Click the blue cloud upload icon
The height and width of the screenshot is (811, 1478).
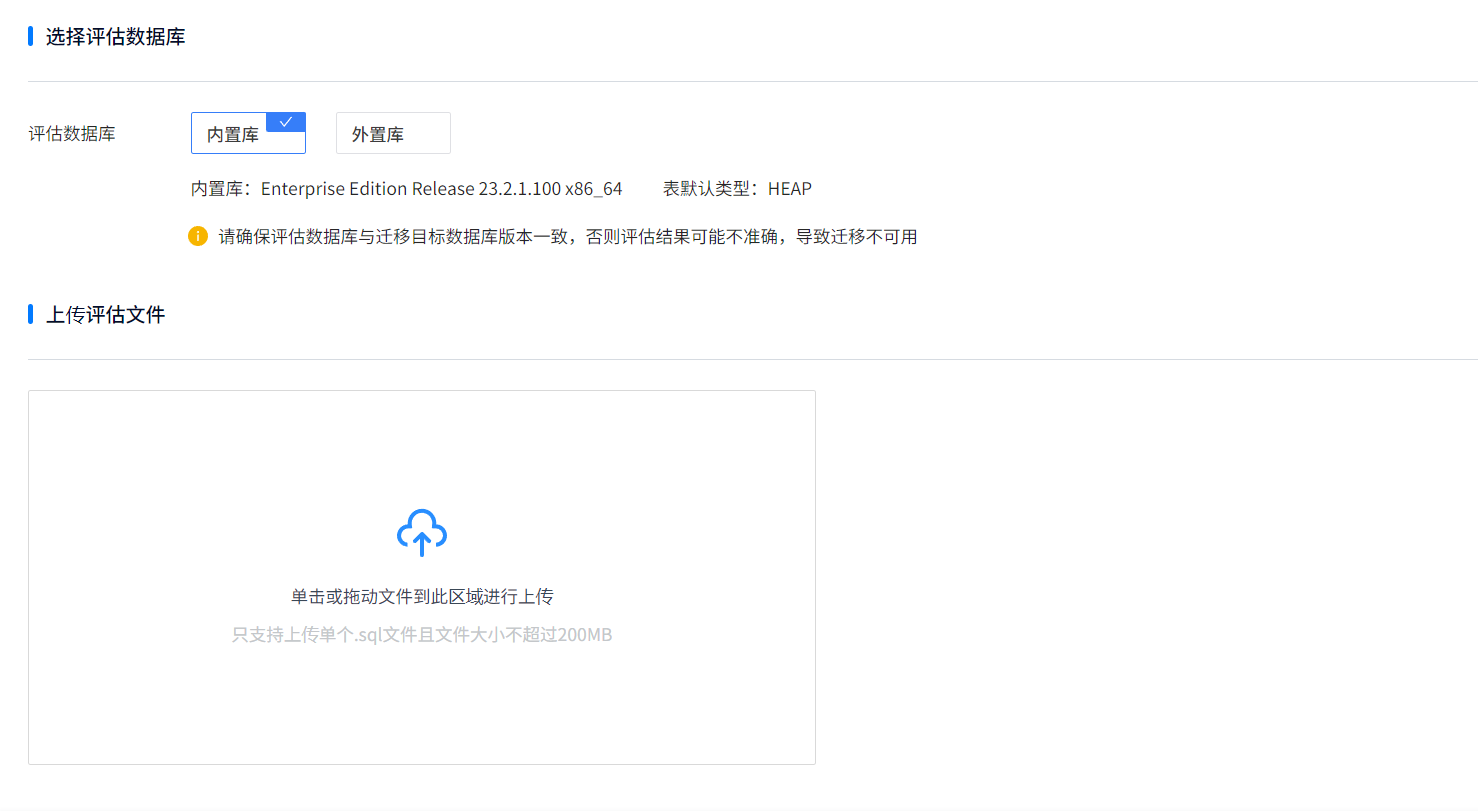(x=422, y=532)
